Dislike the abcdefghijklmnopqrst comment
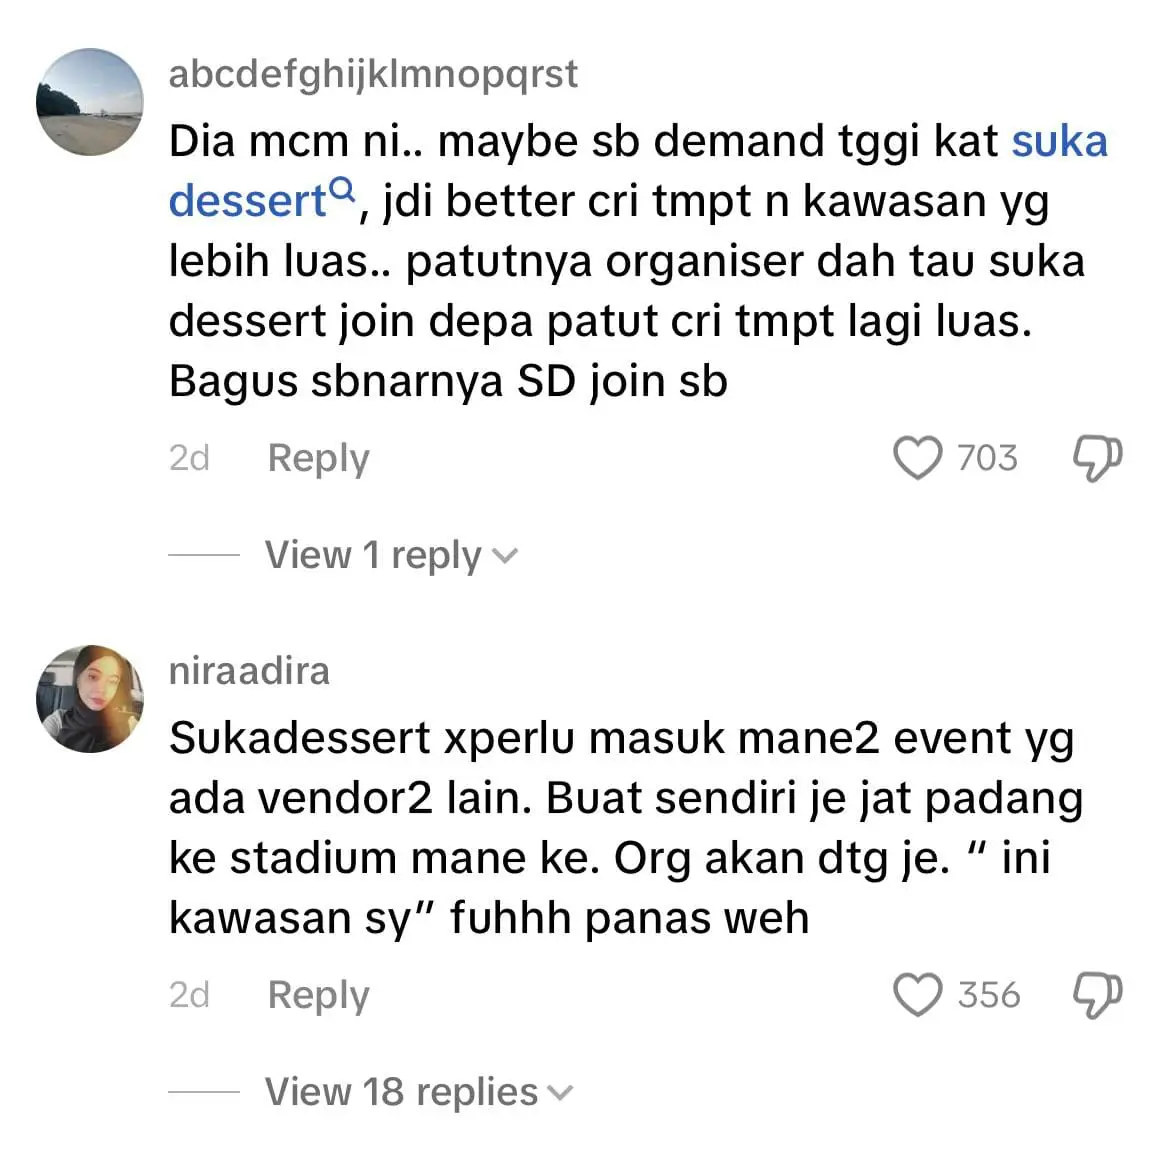The width and height of the screenshot is (1170, 1160). click(x=1097, y=459)
